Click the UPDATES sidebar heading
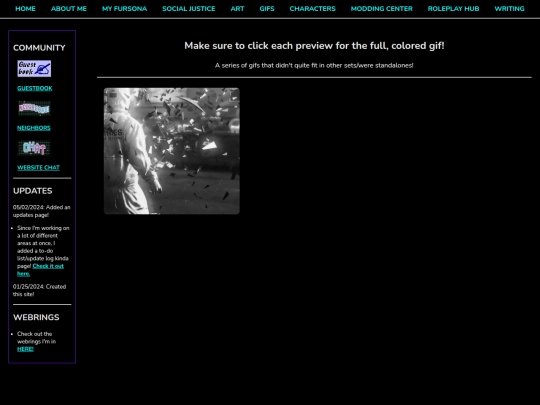 (33, 191)
